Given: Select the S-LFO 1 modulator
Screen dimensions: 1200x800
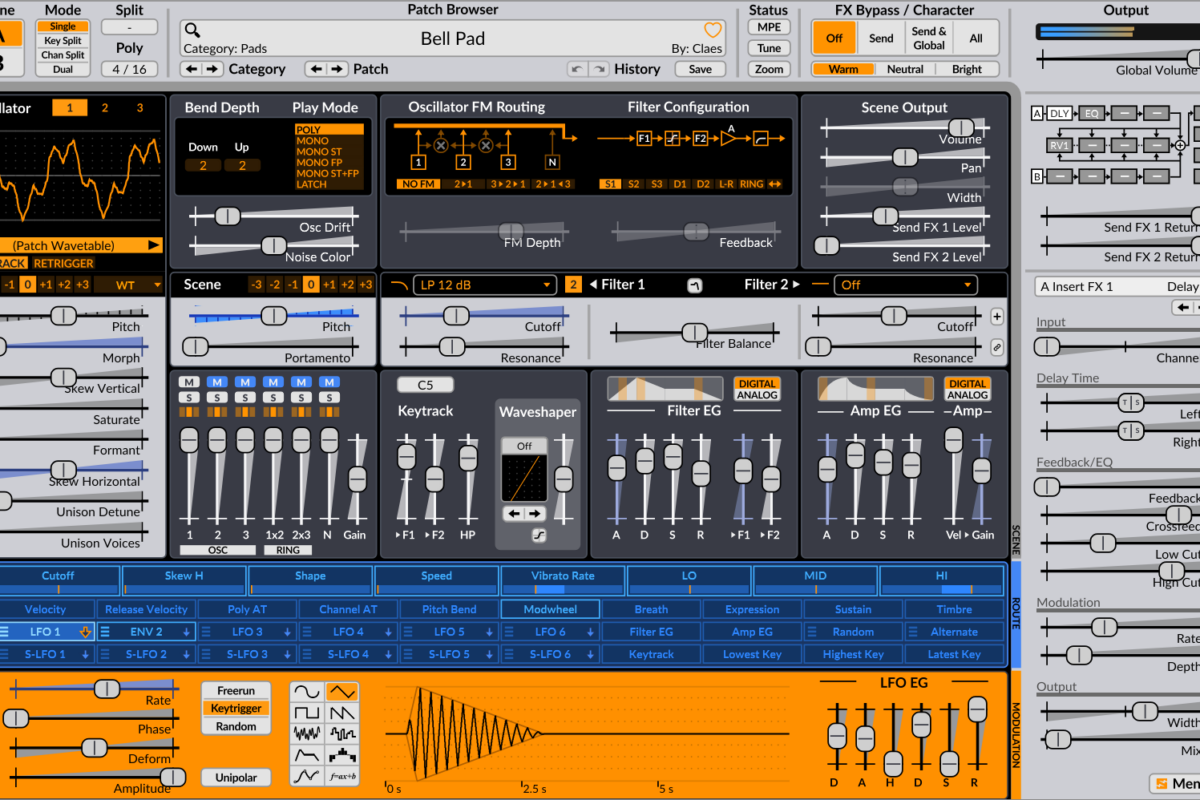Looking at the screenshot, I should tap(46, 654).
